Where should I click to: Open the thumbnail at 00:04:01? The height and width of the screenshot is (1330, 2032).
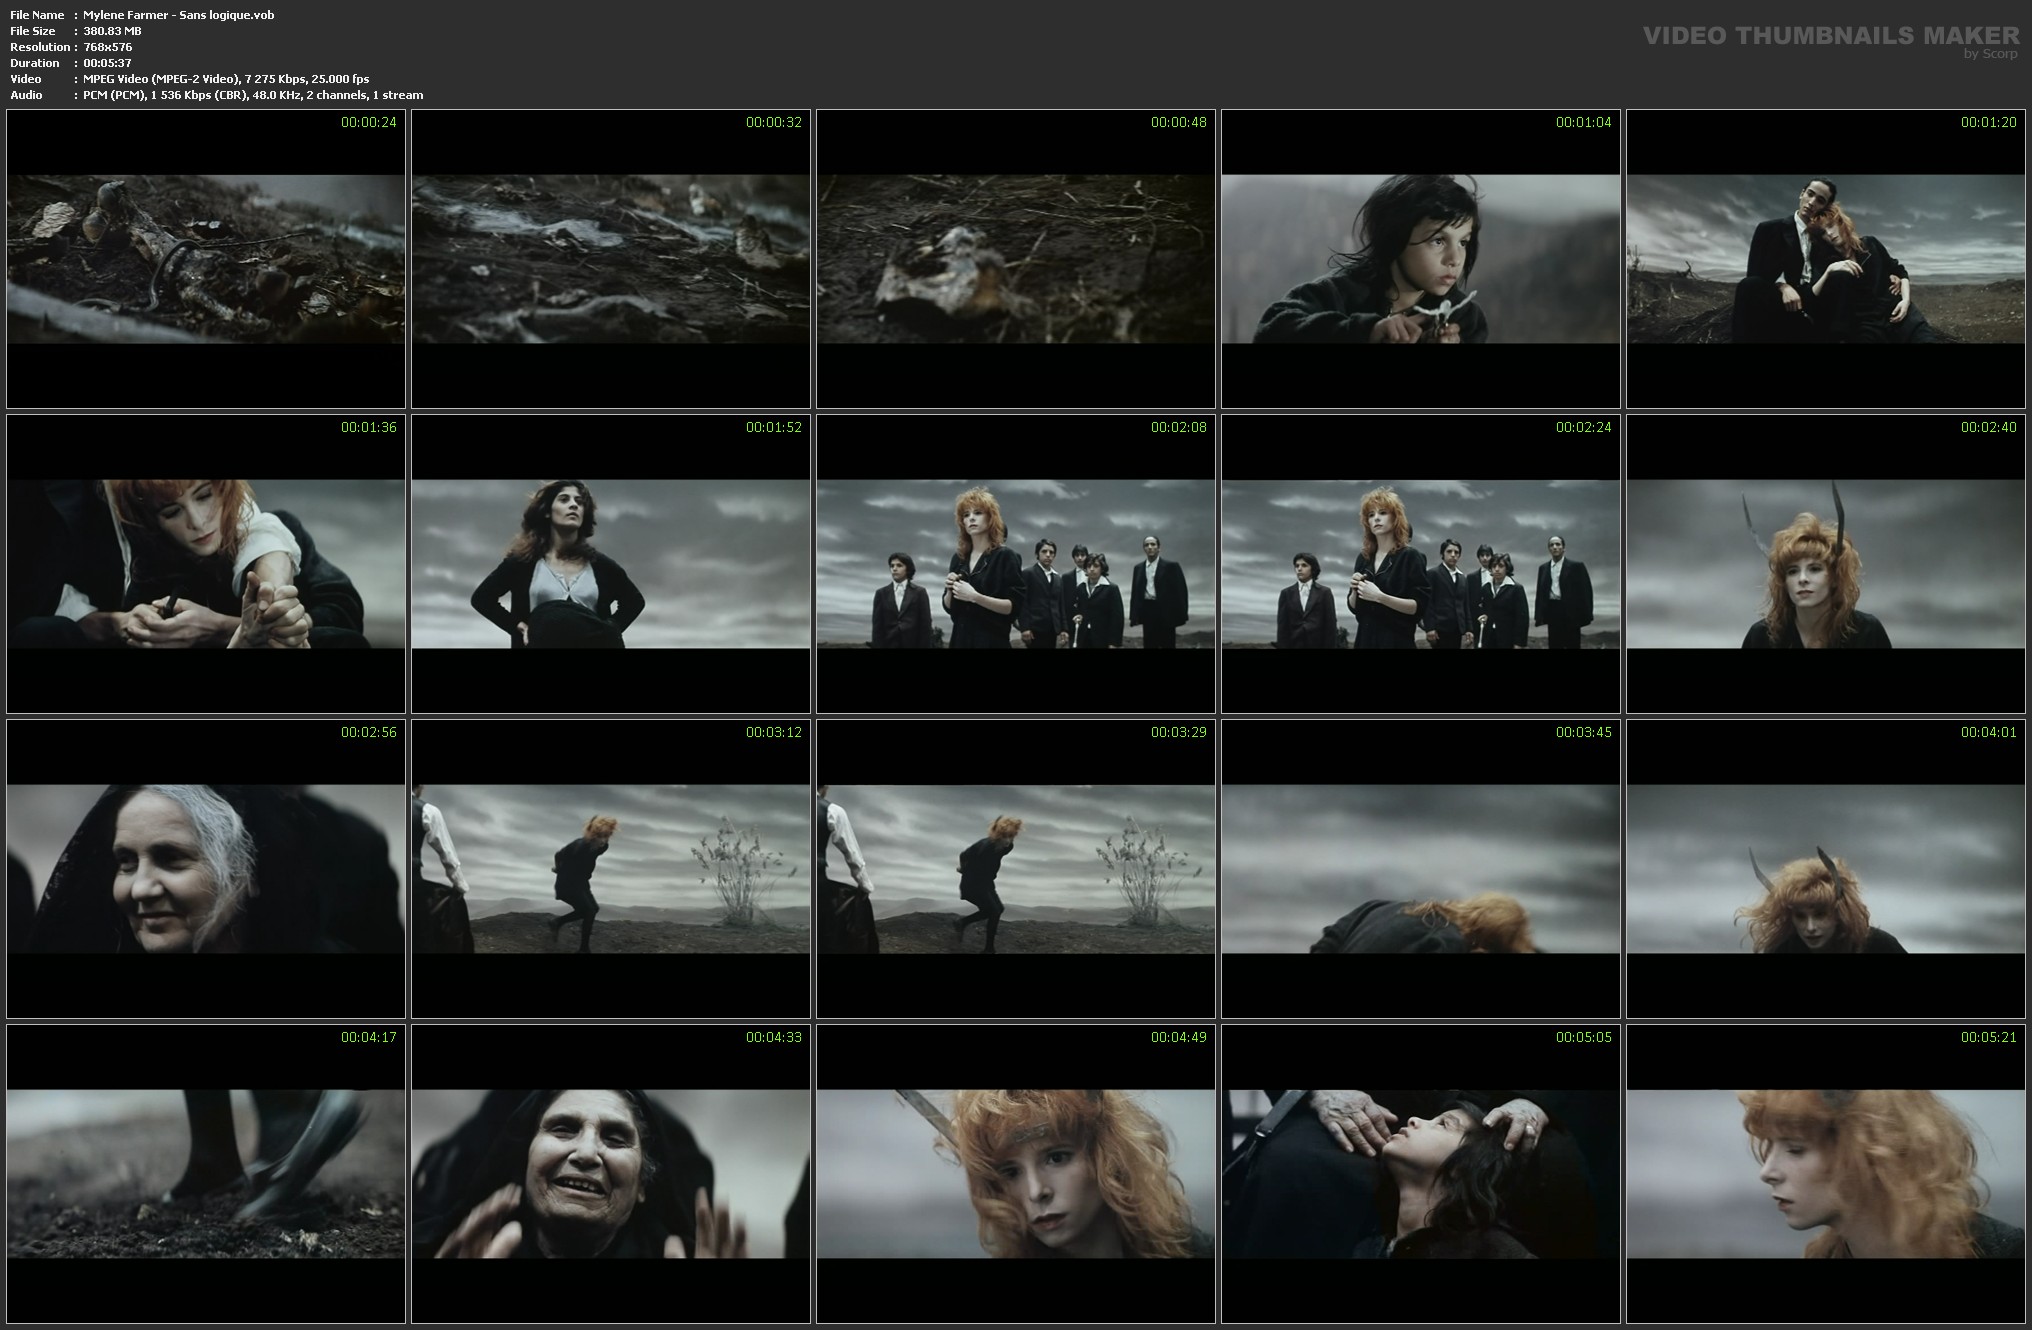[1826, 869]
